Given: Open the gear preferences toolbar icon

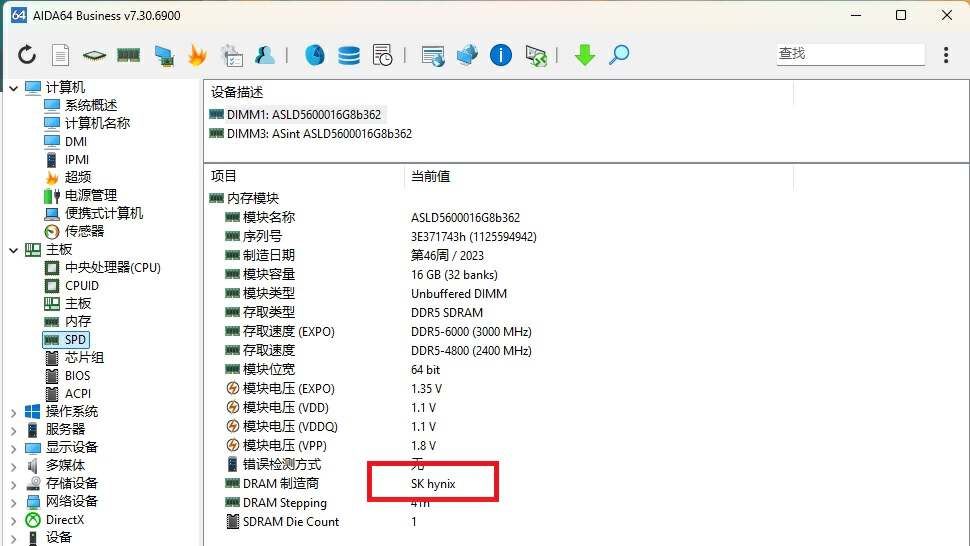Looking at the screenshot, I should (x=231, y=56).
